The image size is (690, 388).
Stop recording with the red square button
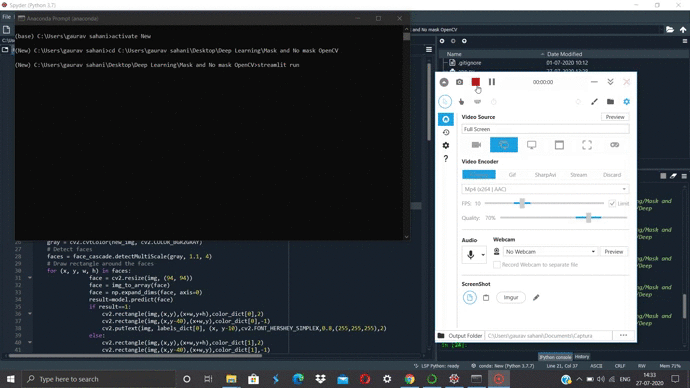click(x=476, y=82)
